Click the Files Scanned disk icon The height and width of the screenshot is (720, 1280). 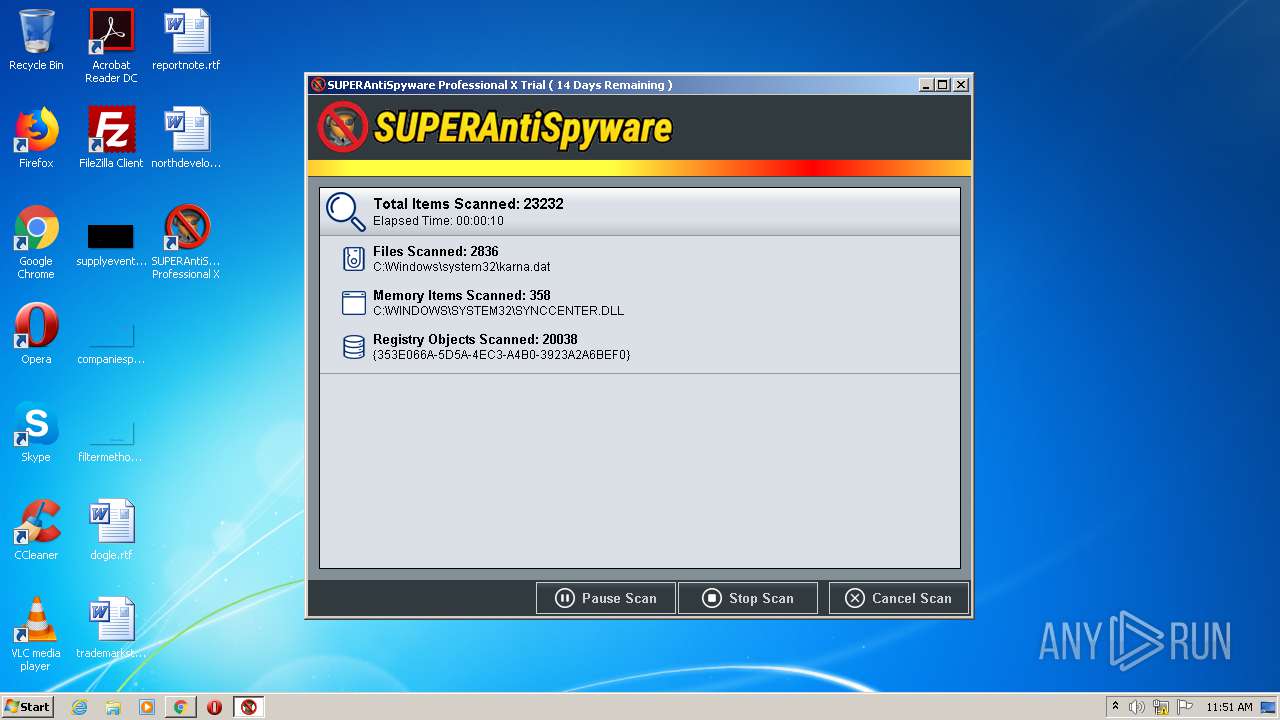click(353, 259)
